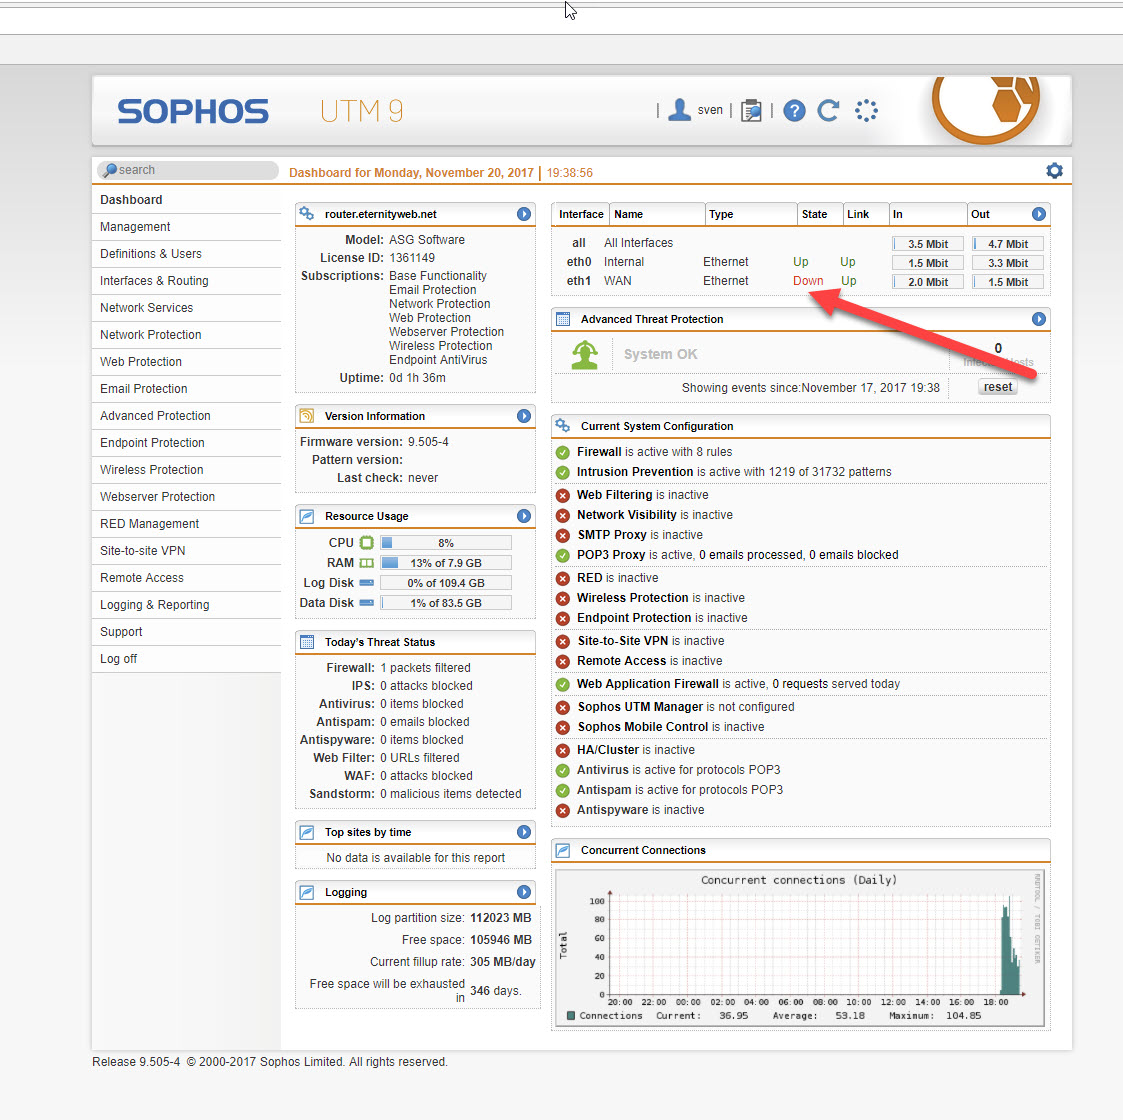Screen dimensions: 1123x1120
Task: Click the menu search field
Action: click(x=188, y=170)
